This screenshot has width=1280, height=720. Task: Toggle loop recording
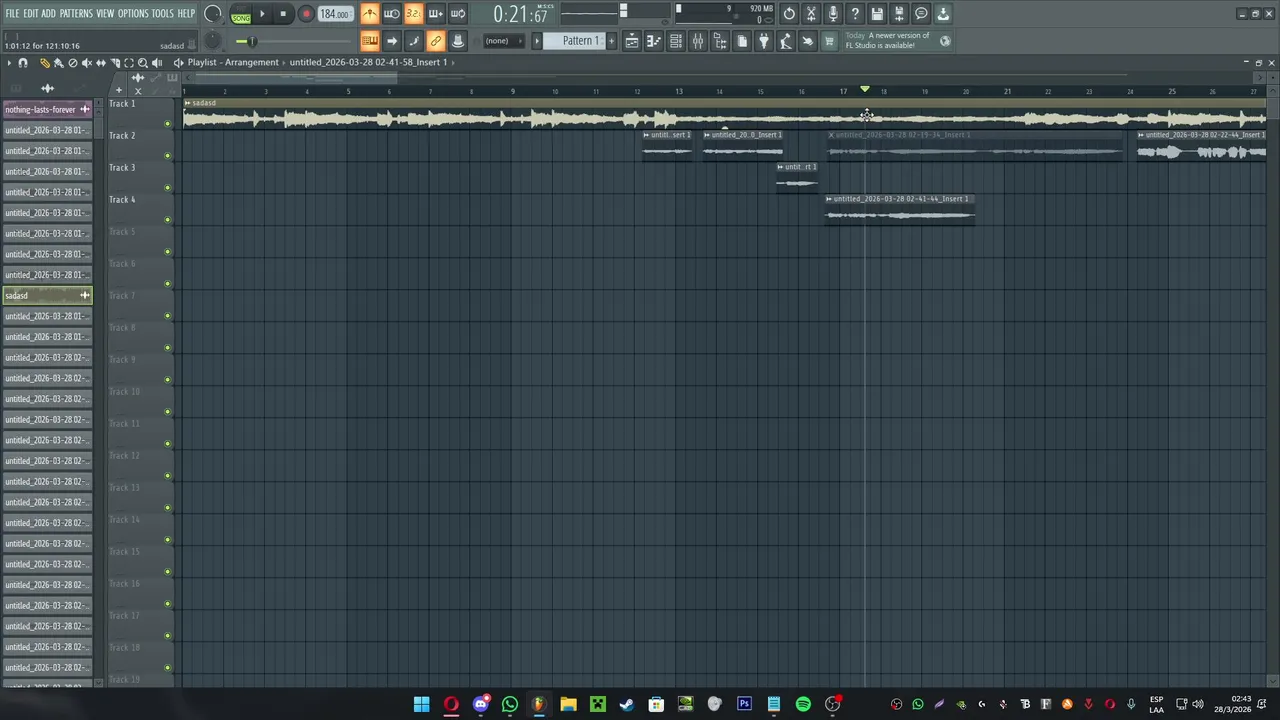click(457, 14)
